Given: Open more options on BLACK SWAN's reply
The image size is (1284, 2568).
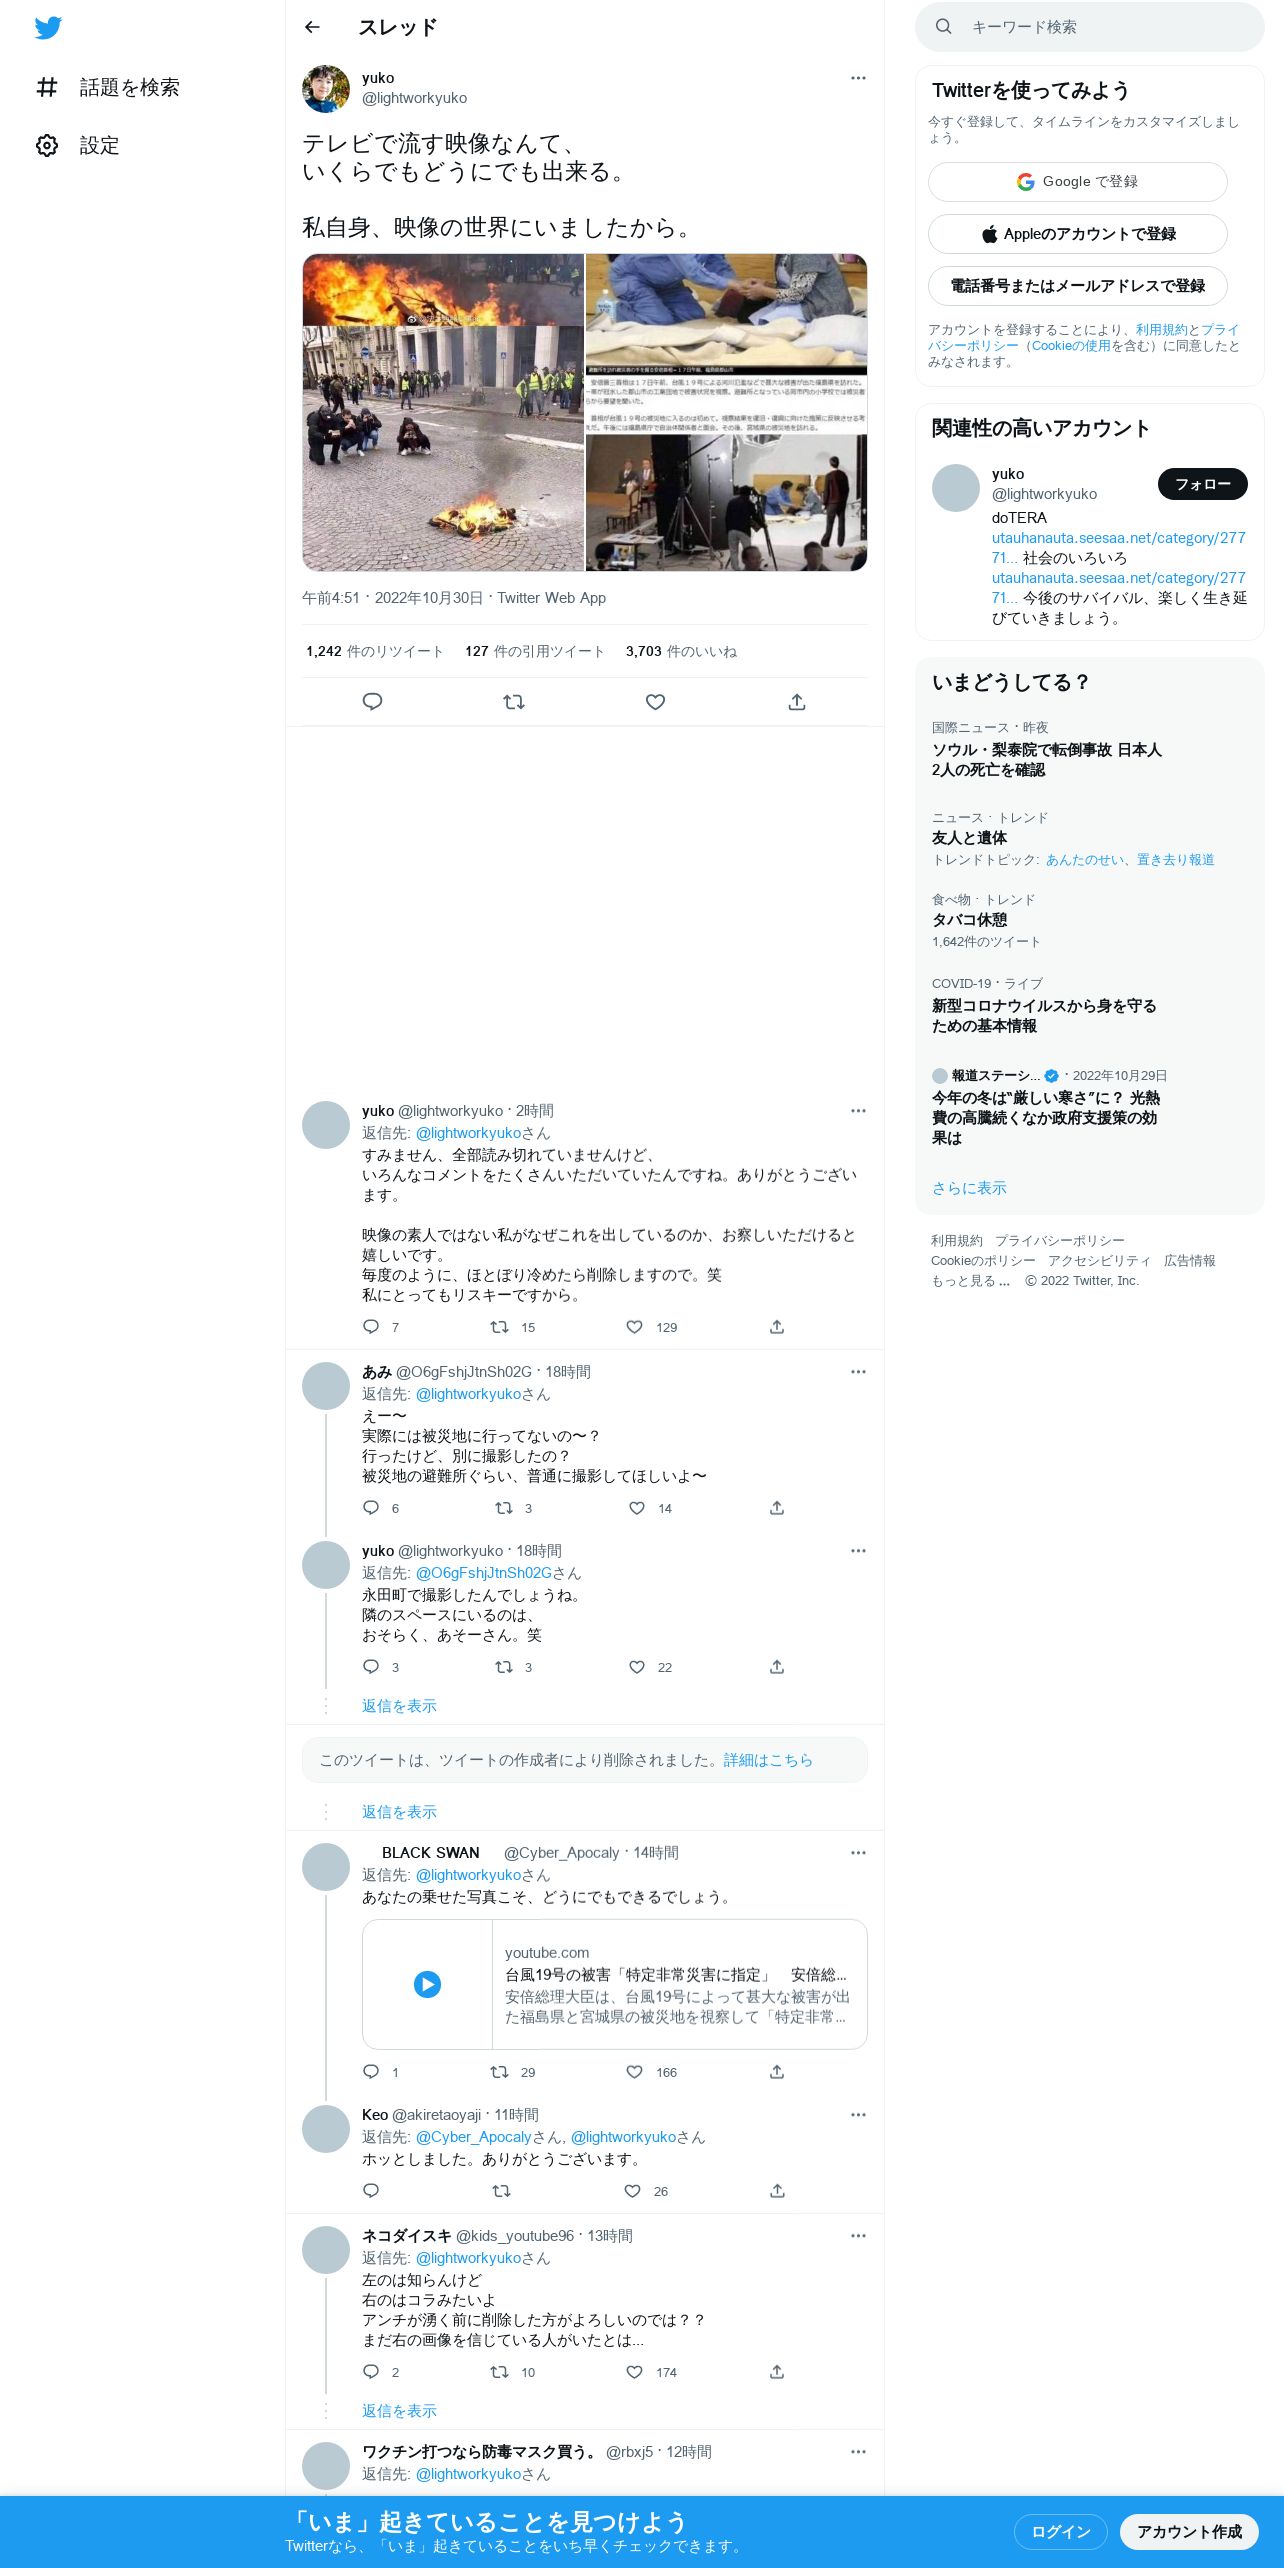Looking at the screenshot, I should pyautogui.click(x=858, y=1853).
